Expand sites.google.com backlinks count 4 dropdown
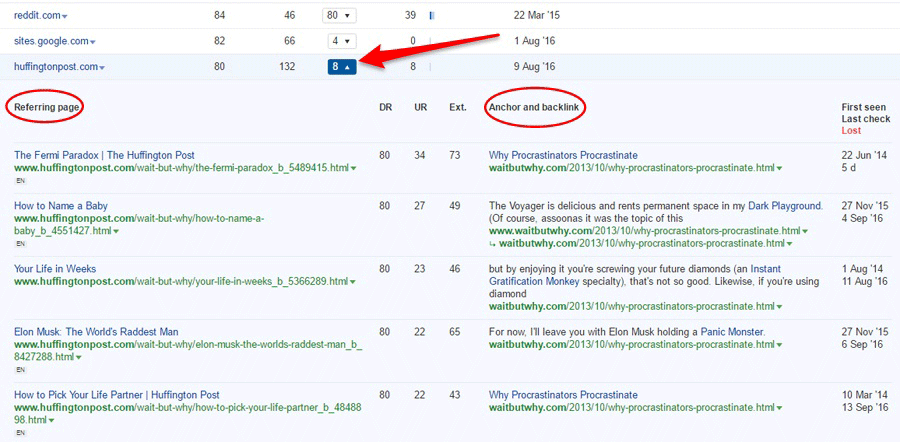The height and width of the screenshot is (442, 900). (x=342, y=41)
